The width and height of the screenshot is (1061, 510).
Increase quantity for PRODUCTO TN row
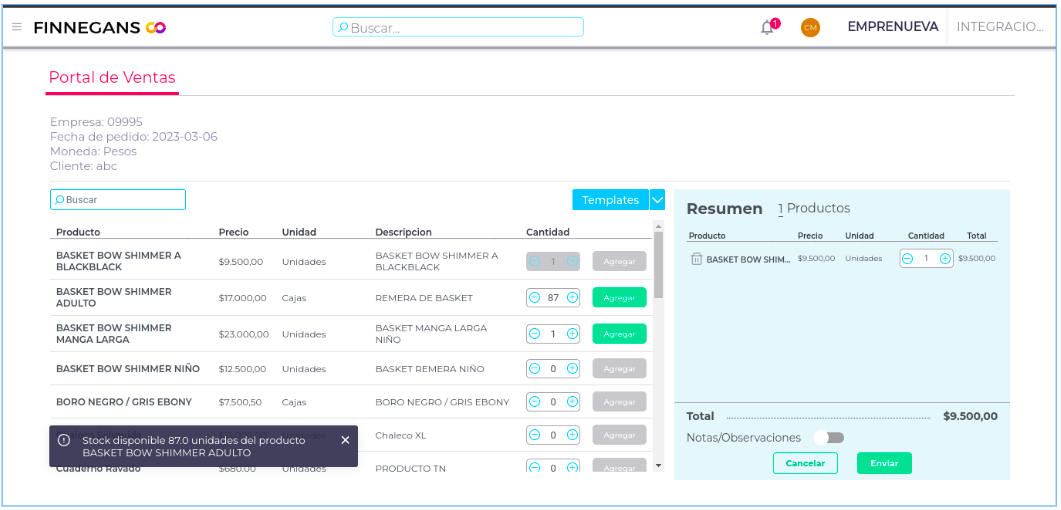(x=572, y=468)
